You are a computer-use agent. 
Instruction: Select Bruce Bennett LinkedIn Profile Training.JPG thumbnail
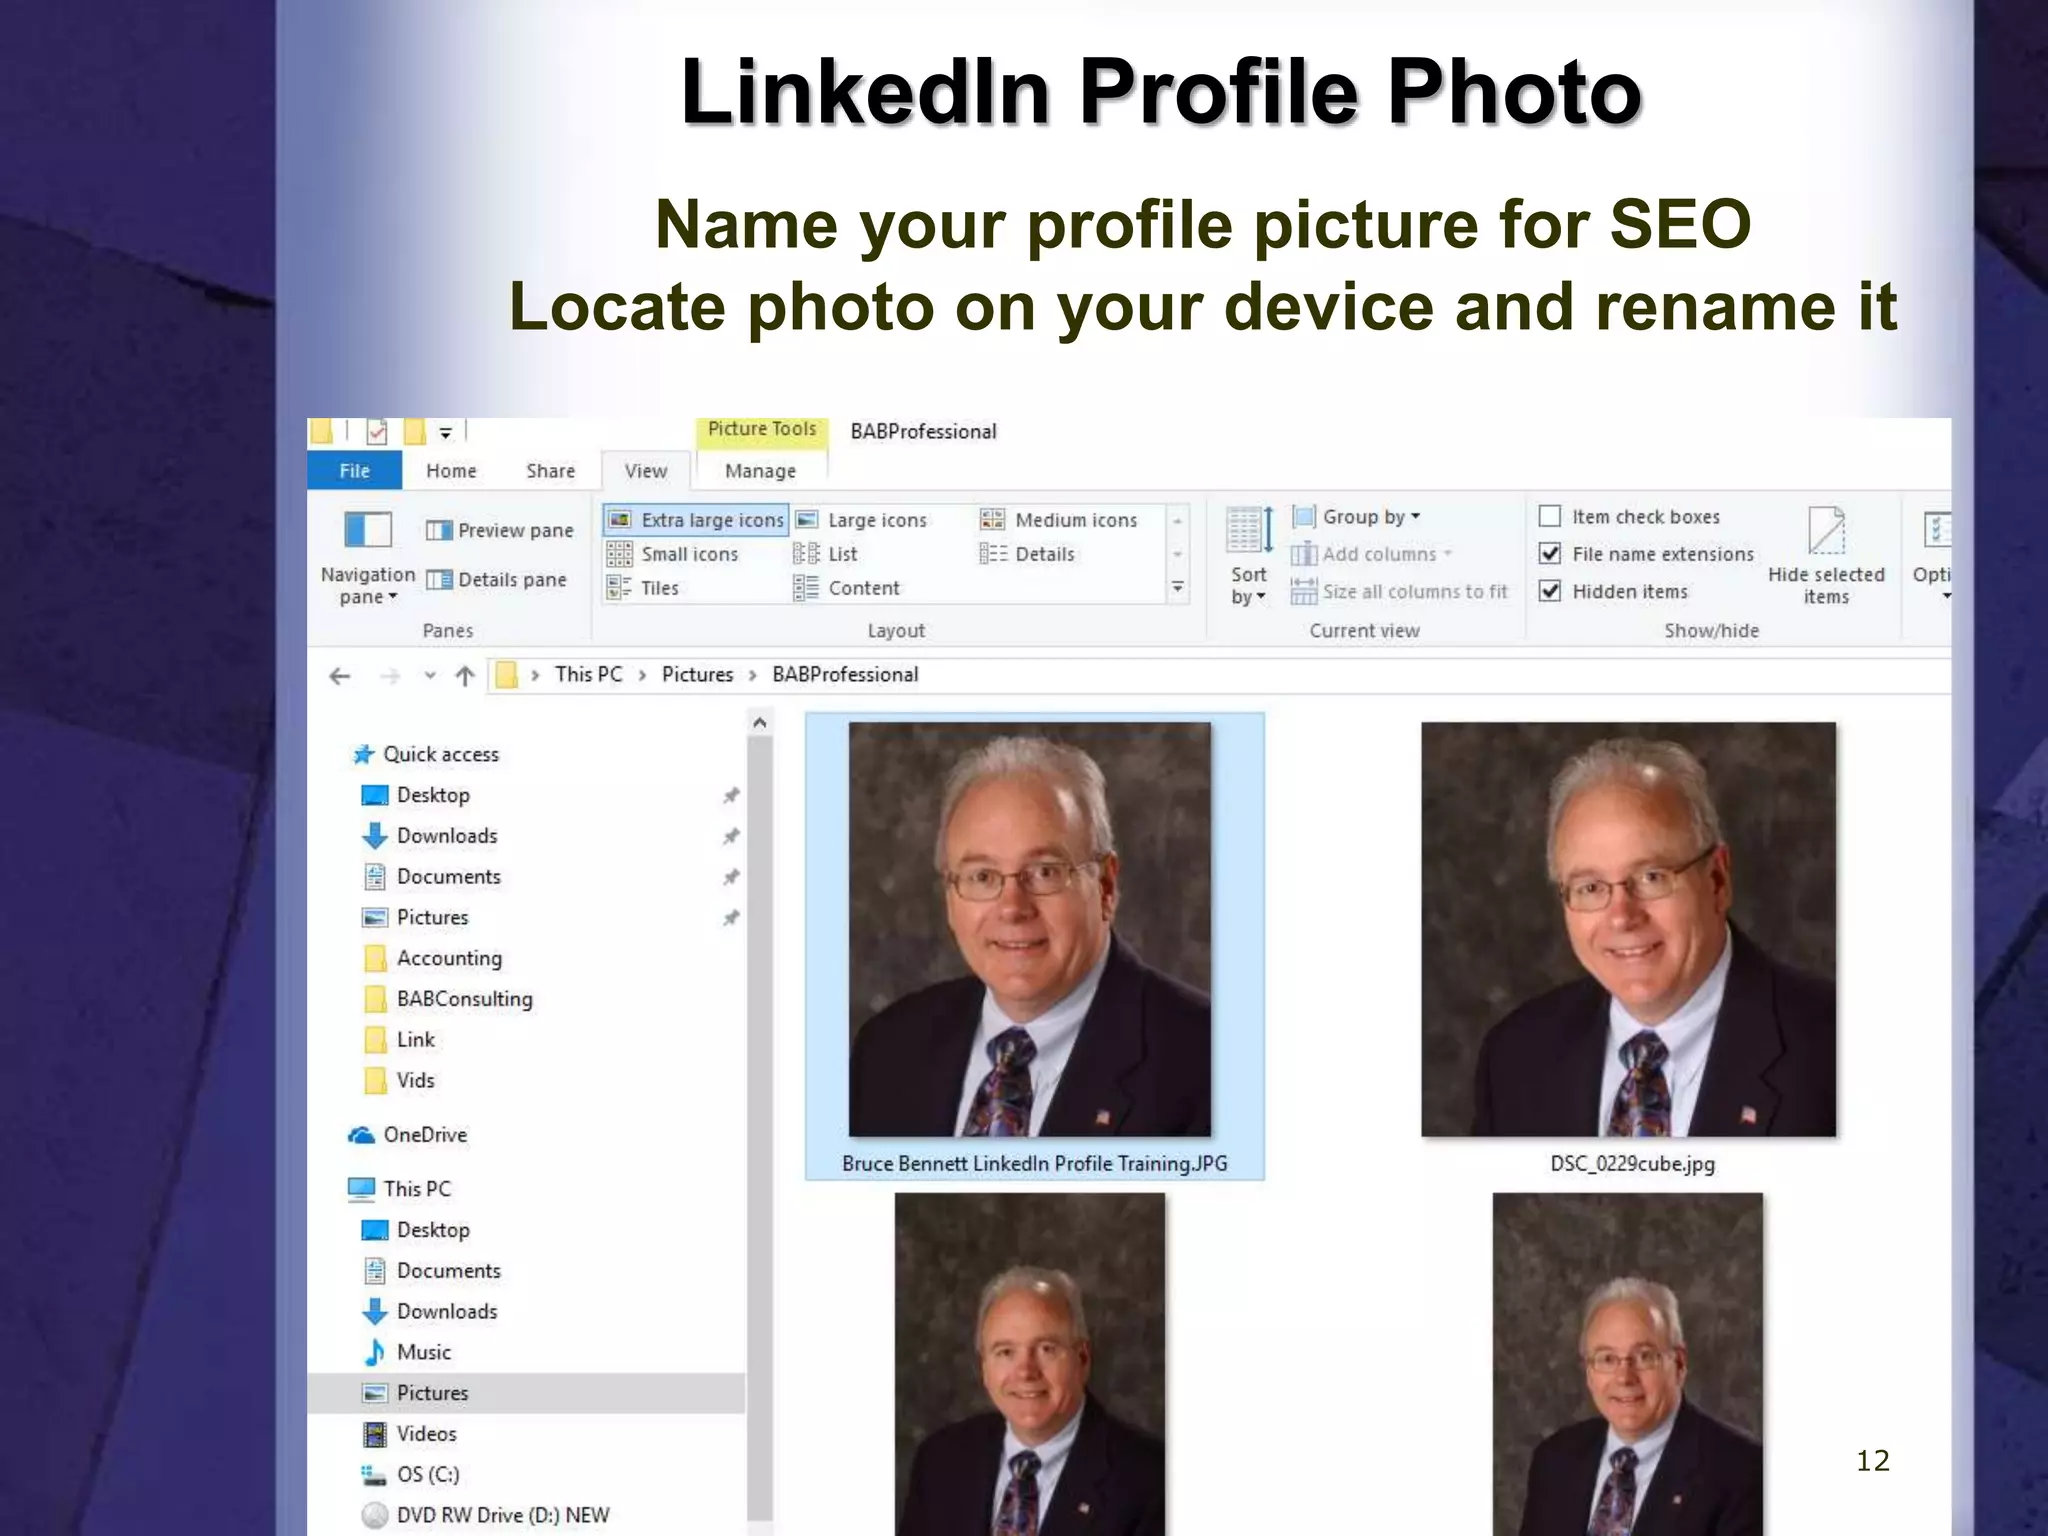[1034, 947]
